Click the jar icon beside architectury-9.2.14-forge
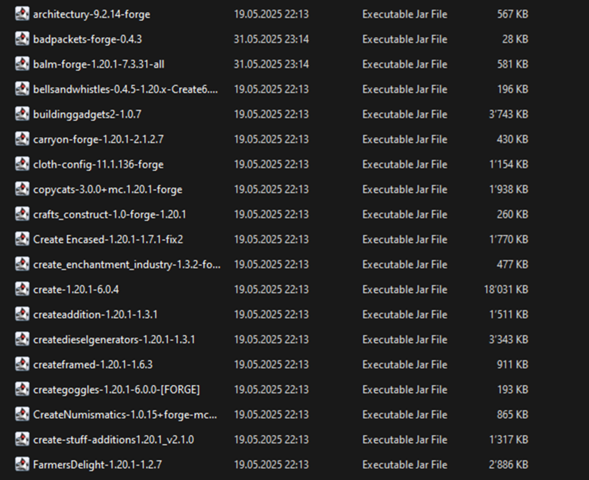 [22, 14]
